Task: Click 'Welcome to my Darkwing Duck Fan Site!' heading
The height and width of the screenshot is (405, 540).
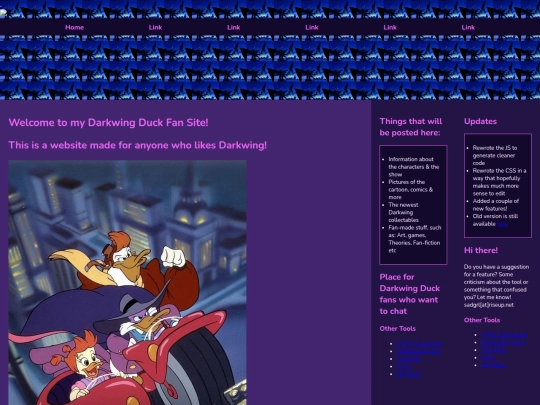Action: [x=108, y=123]
